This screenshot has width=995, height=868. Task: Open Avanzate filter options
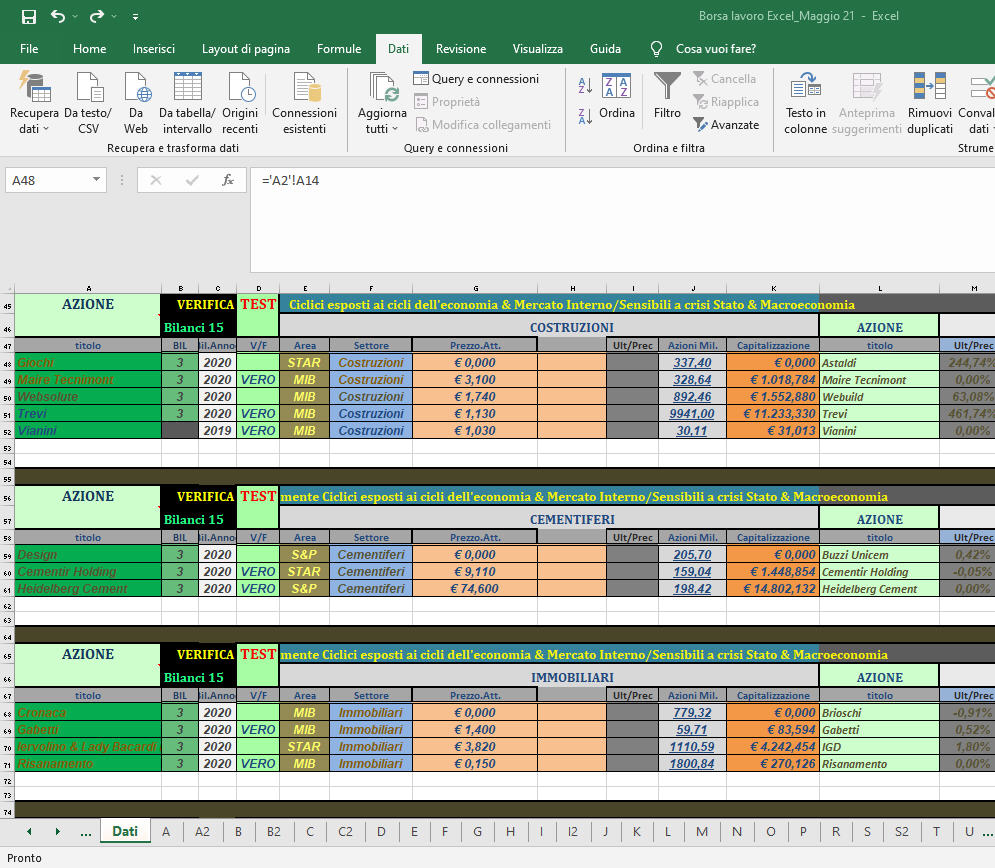click(726, 125)
